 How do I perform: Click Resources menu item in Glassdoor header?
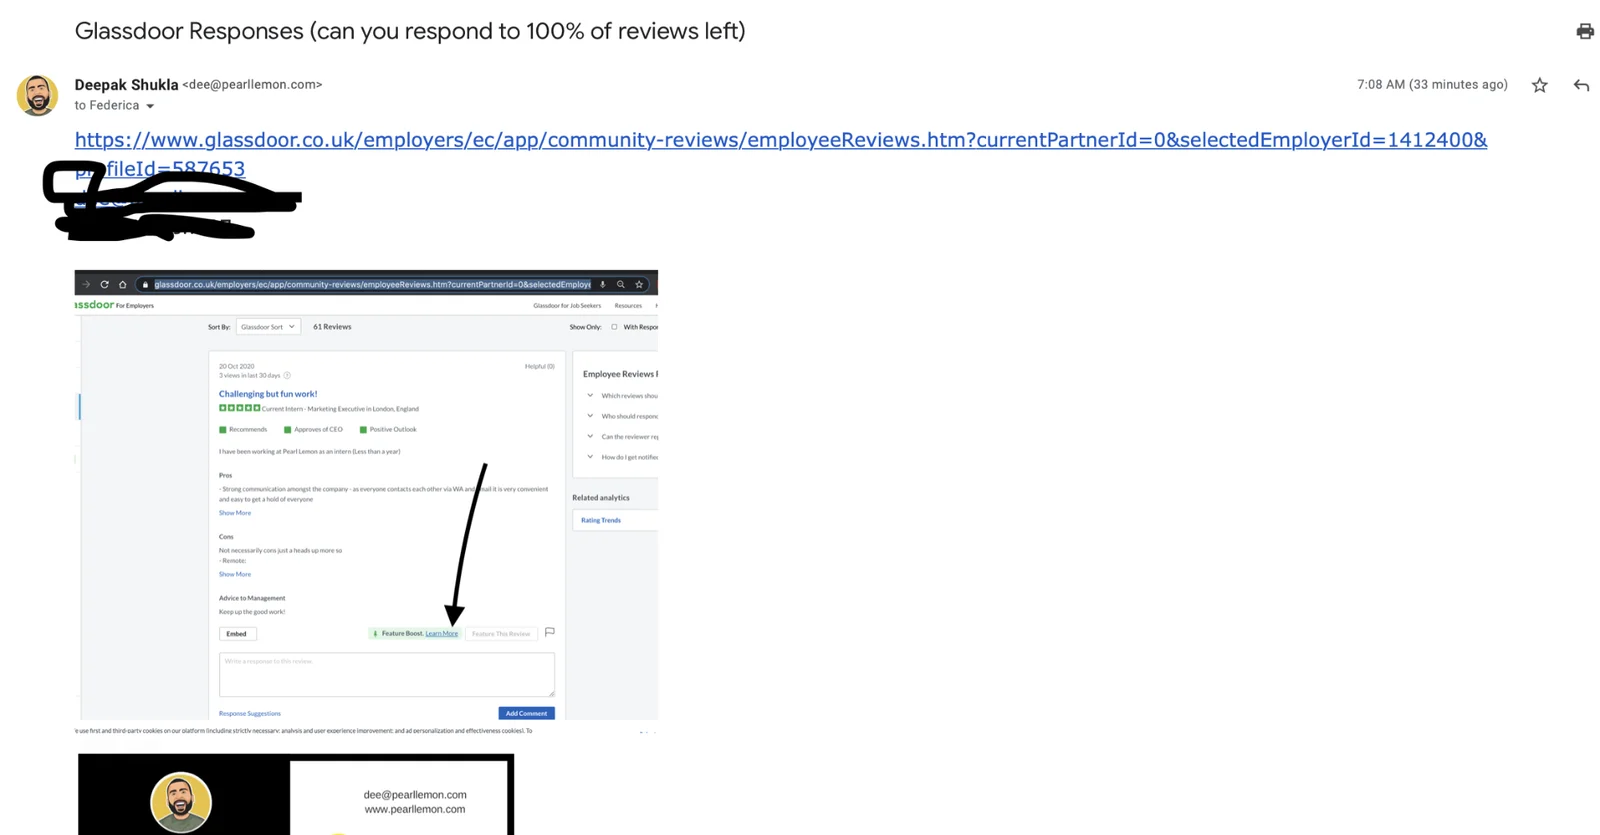pos(628,306)
